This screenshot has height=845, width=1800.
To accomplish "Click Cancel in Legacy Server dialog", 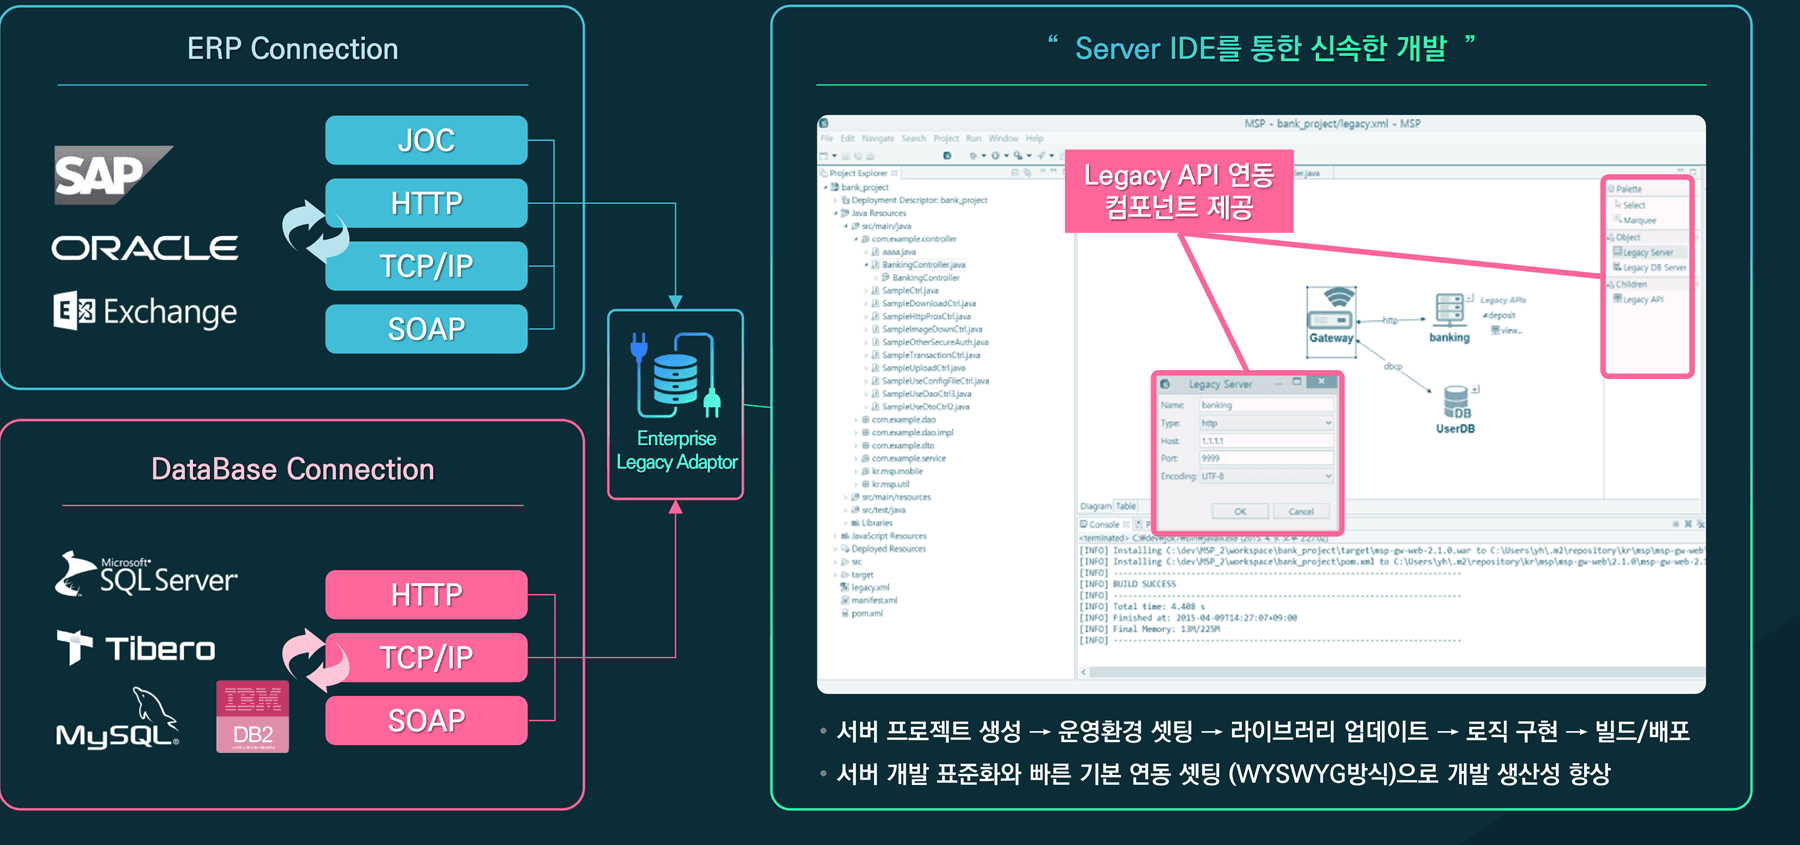I will 1301,511.
